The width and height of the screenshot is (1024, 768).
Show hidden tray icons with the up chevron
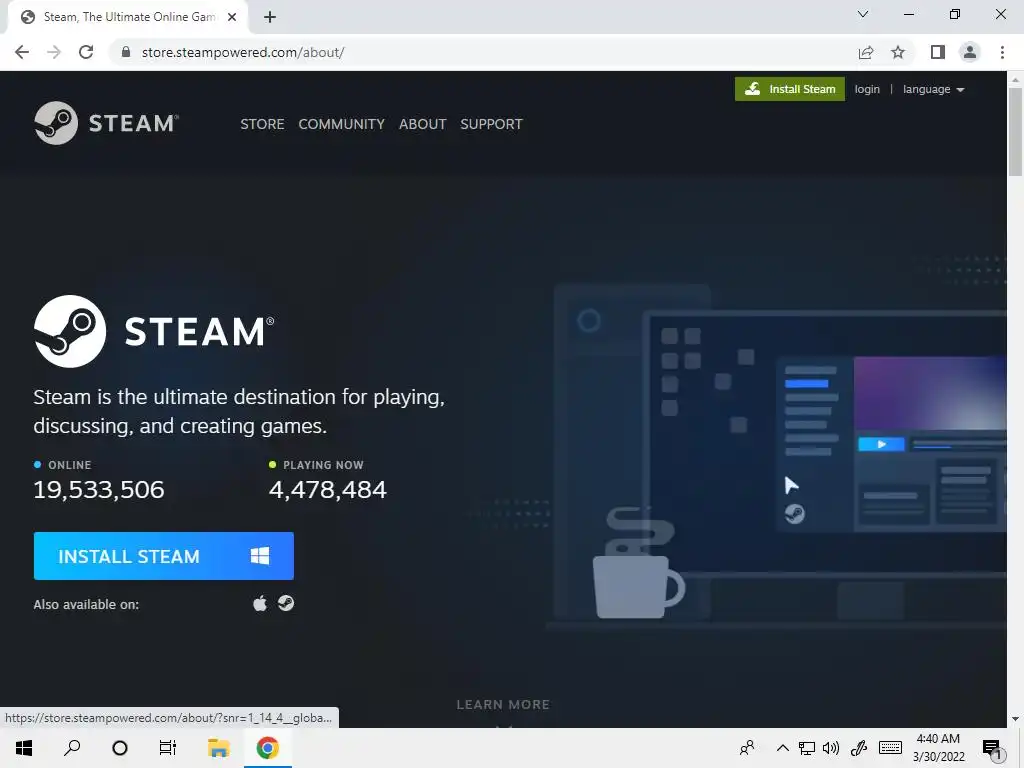[x=782, y=748]
